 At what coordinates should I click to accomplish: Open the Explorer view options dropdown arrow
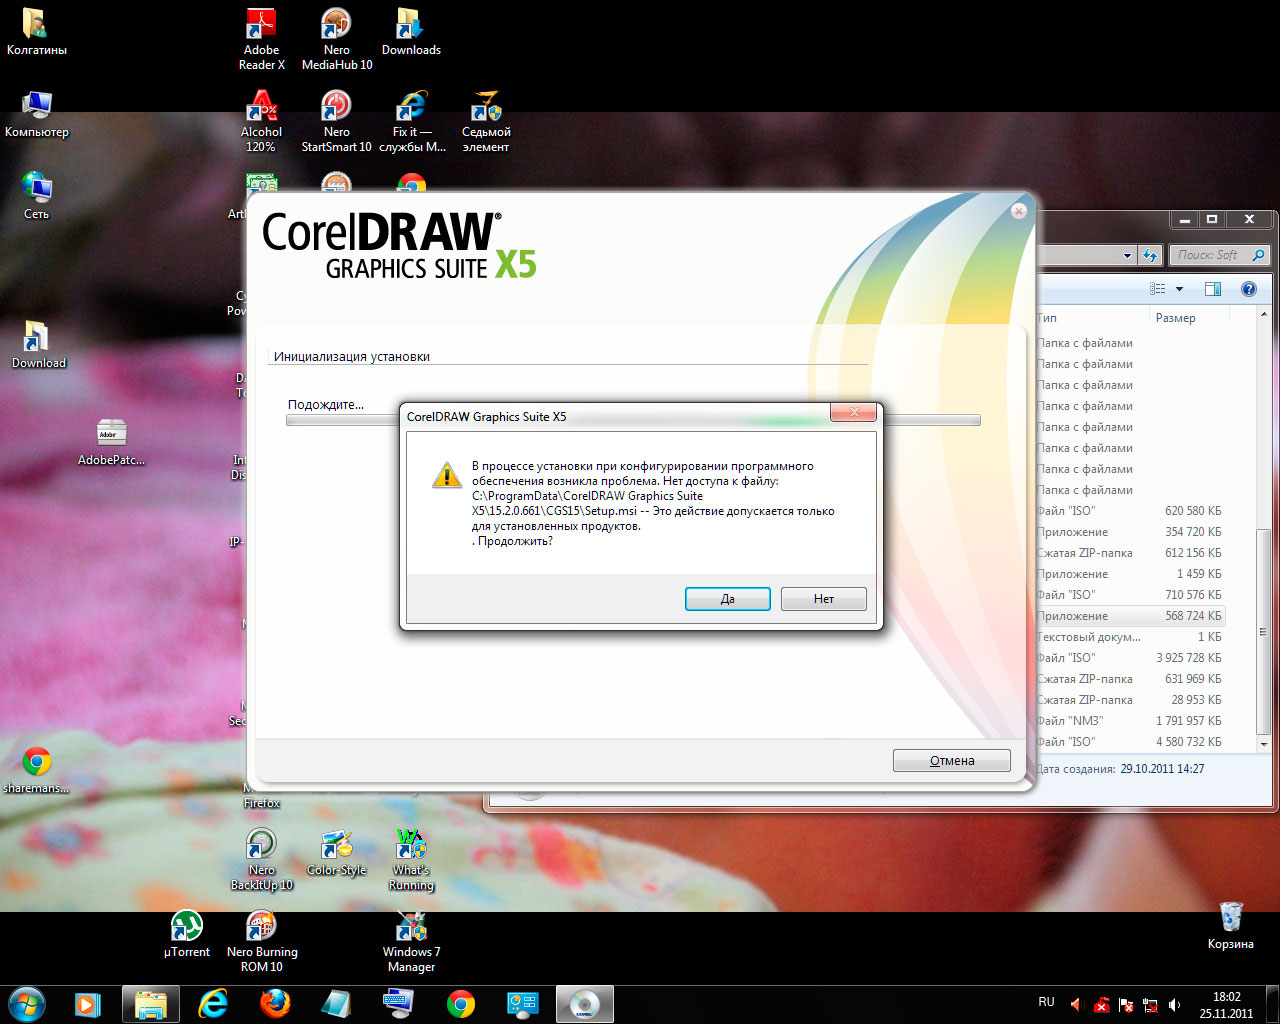[x=1179, y=289]
